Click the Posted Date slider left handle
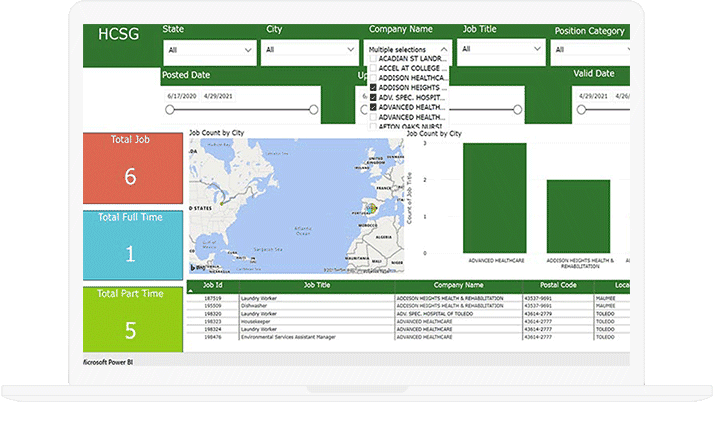The width and height of the screenshot is (715, 430). click(x=171, y=110)
